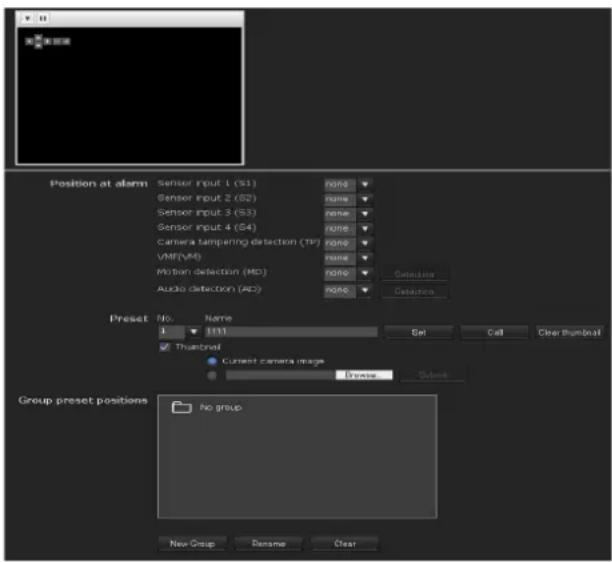612x562 pixels.
Task: Click the Motion detection (MD) label
Action: [x=212, y=272]
